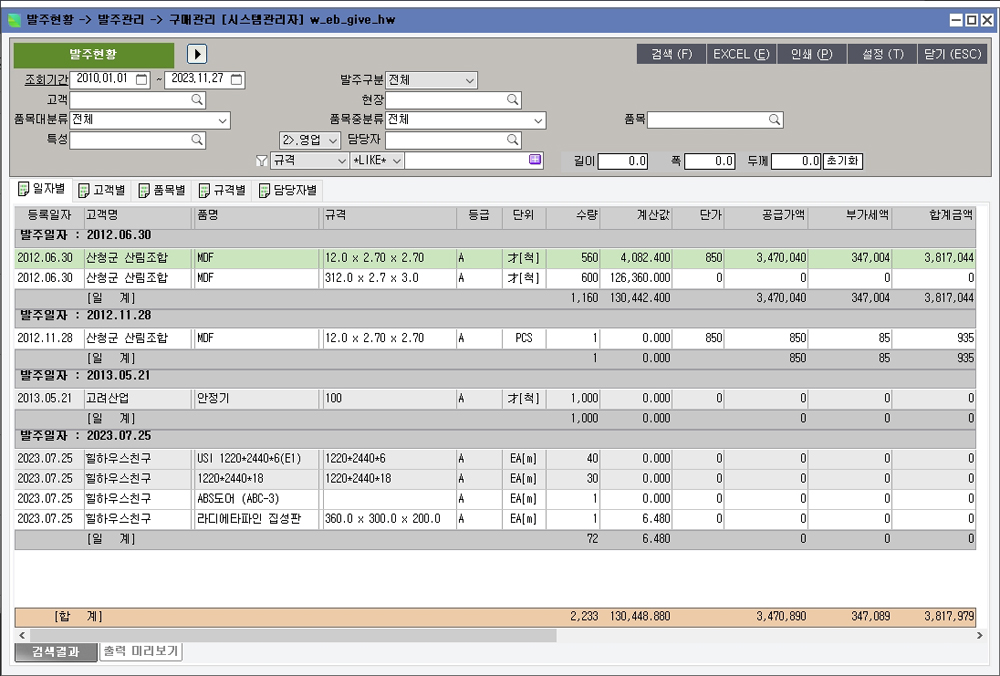Image resolution: width=1000 pixels, height=676 pixels.
Task: Click the 3,817,979 grand total value
Action: click(x=949, y=617)
